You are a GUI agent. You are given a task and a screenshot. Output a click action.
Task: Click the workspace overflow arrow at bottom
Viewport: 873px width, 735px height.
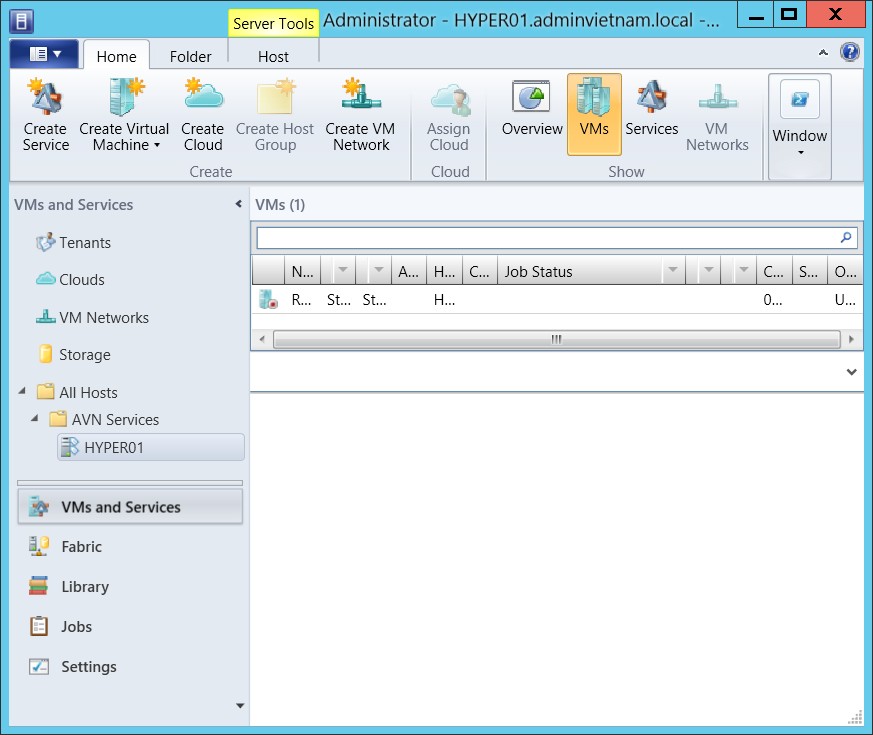(x=240, y=705)
